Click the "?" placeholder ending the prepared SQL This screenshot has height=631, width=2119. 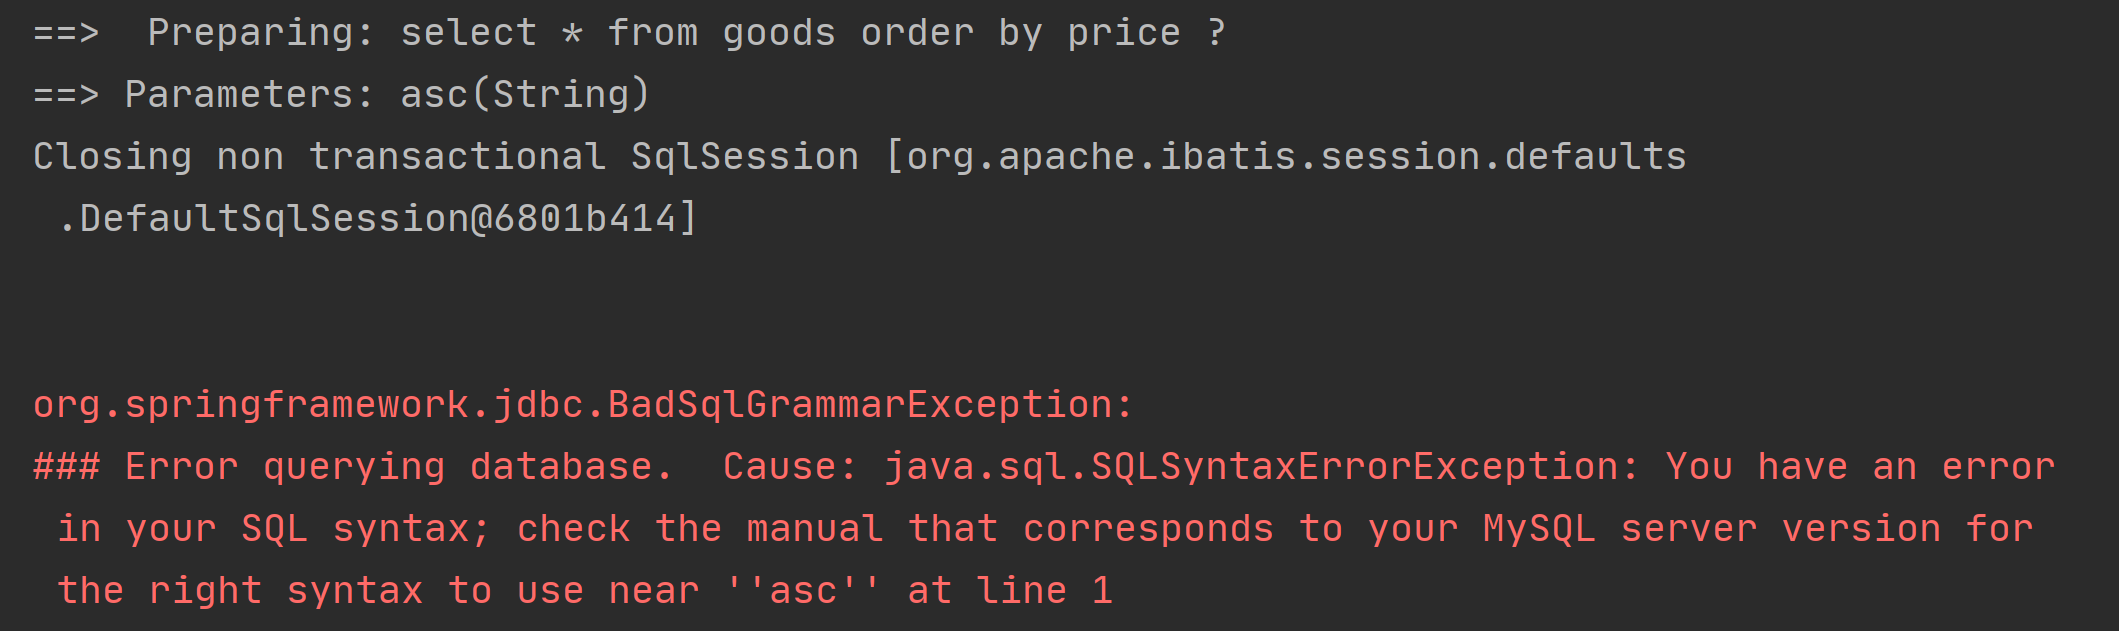[1216, 33]
